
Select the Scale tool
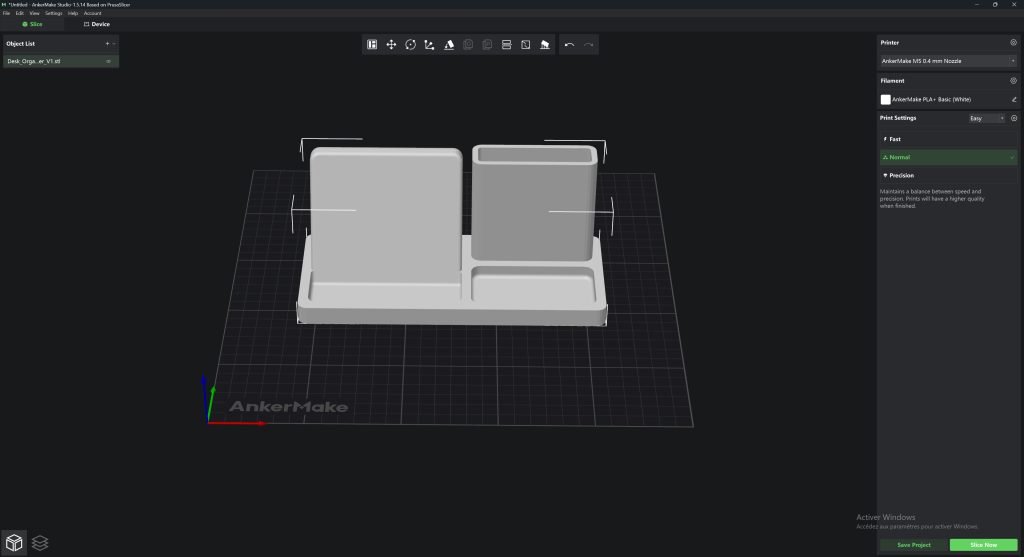tap(429, 44)
